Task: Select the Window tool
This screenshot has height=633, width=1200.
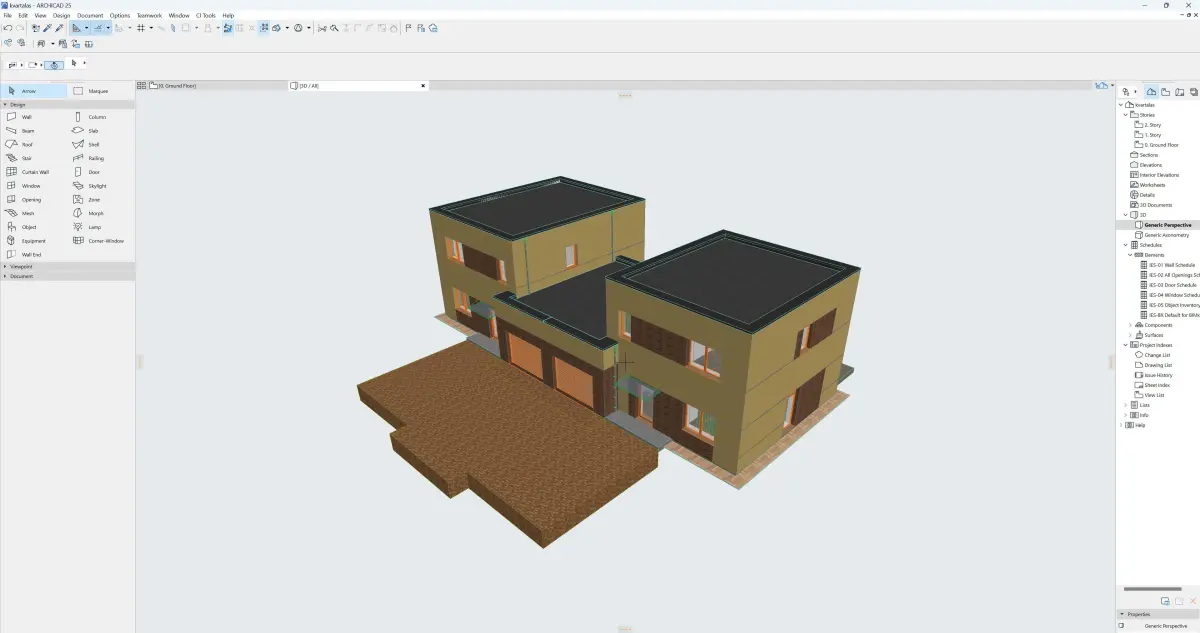Action: tap(34, 186)
